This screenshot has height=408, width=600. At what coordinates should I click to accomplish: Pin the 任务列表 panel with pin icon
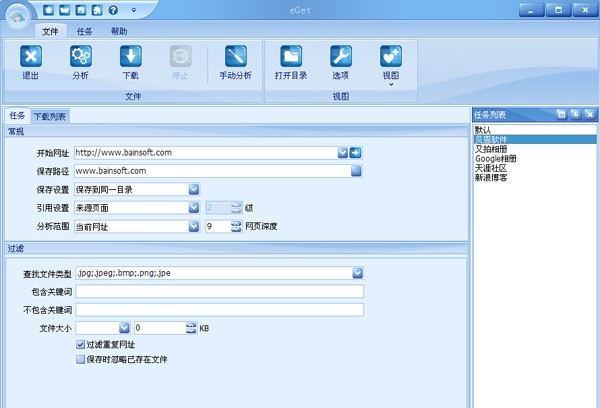click(x=576, y=114)
